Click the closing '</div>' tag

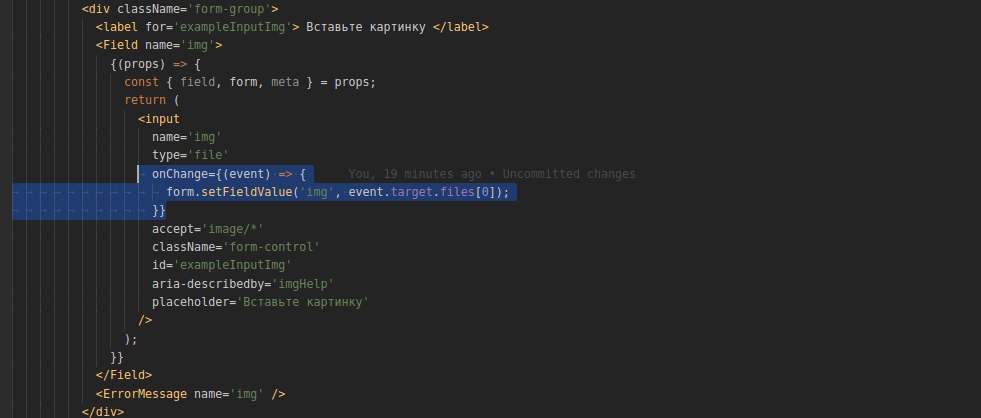pyautogui.click(x=103, y=412)
